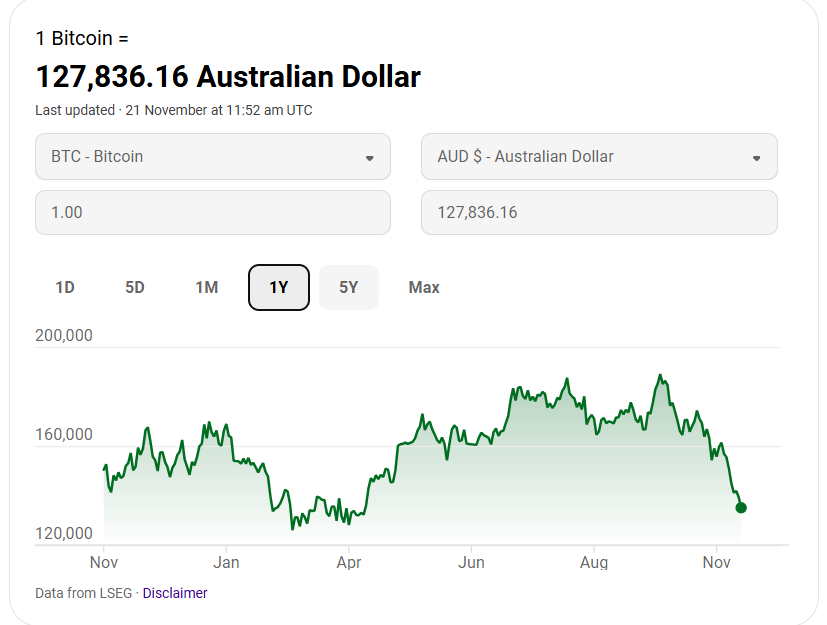Switch chart to the 5D range

tap(135, 288)
